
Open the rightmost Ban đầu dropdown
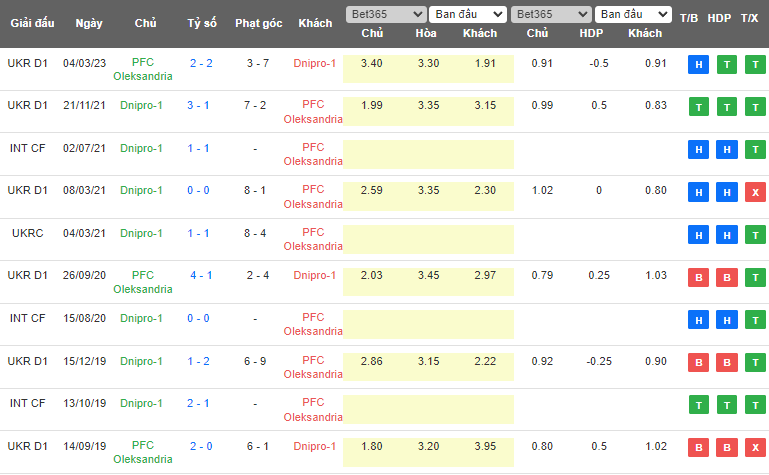[632, 15]
